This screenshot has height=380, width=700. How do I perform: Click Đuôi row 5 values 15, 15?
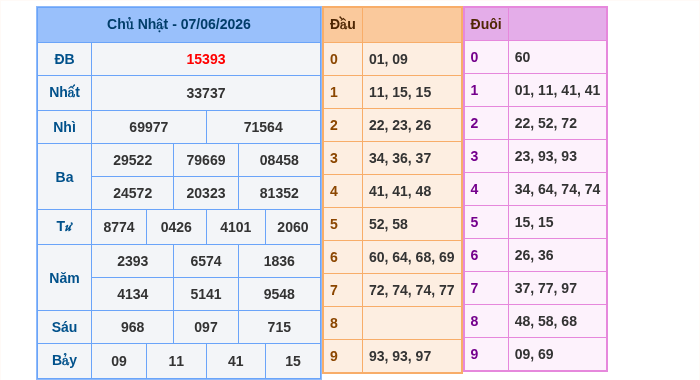pyautogui.click(x=534, y=222)
